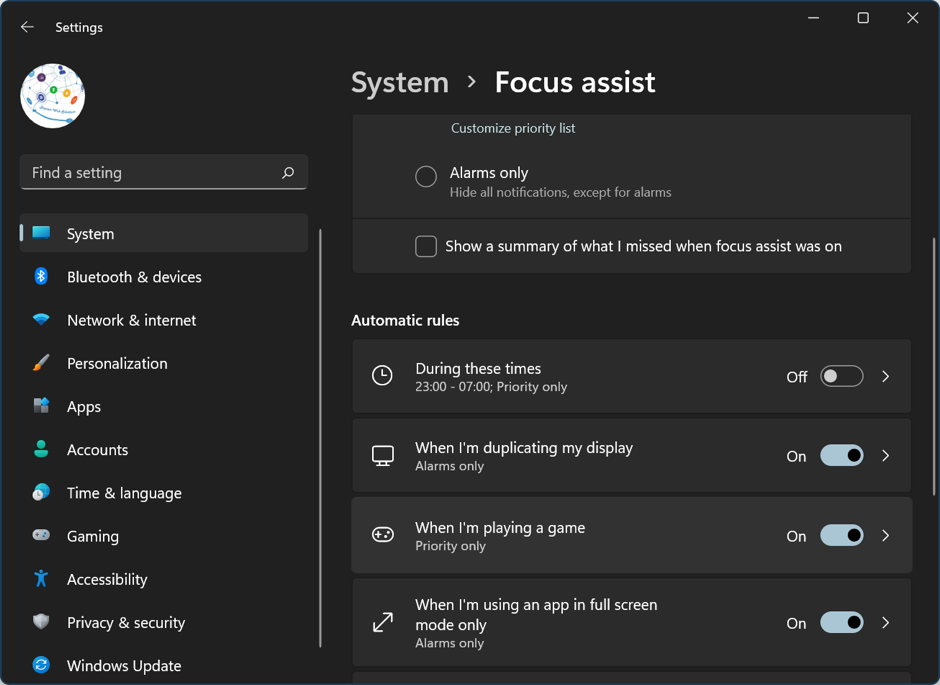Click the search magnifier icon
940x685 pixels.
pyautogui.click(x=288, y=173)
